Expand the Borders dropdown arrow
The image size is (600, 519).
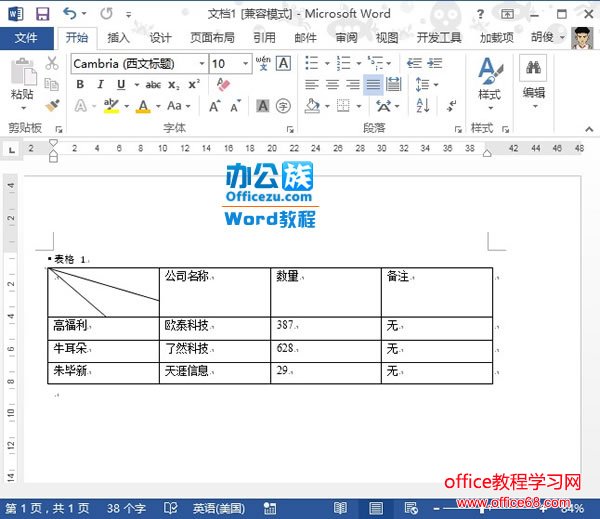coord(359,106)
